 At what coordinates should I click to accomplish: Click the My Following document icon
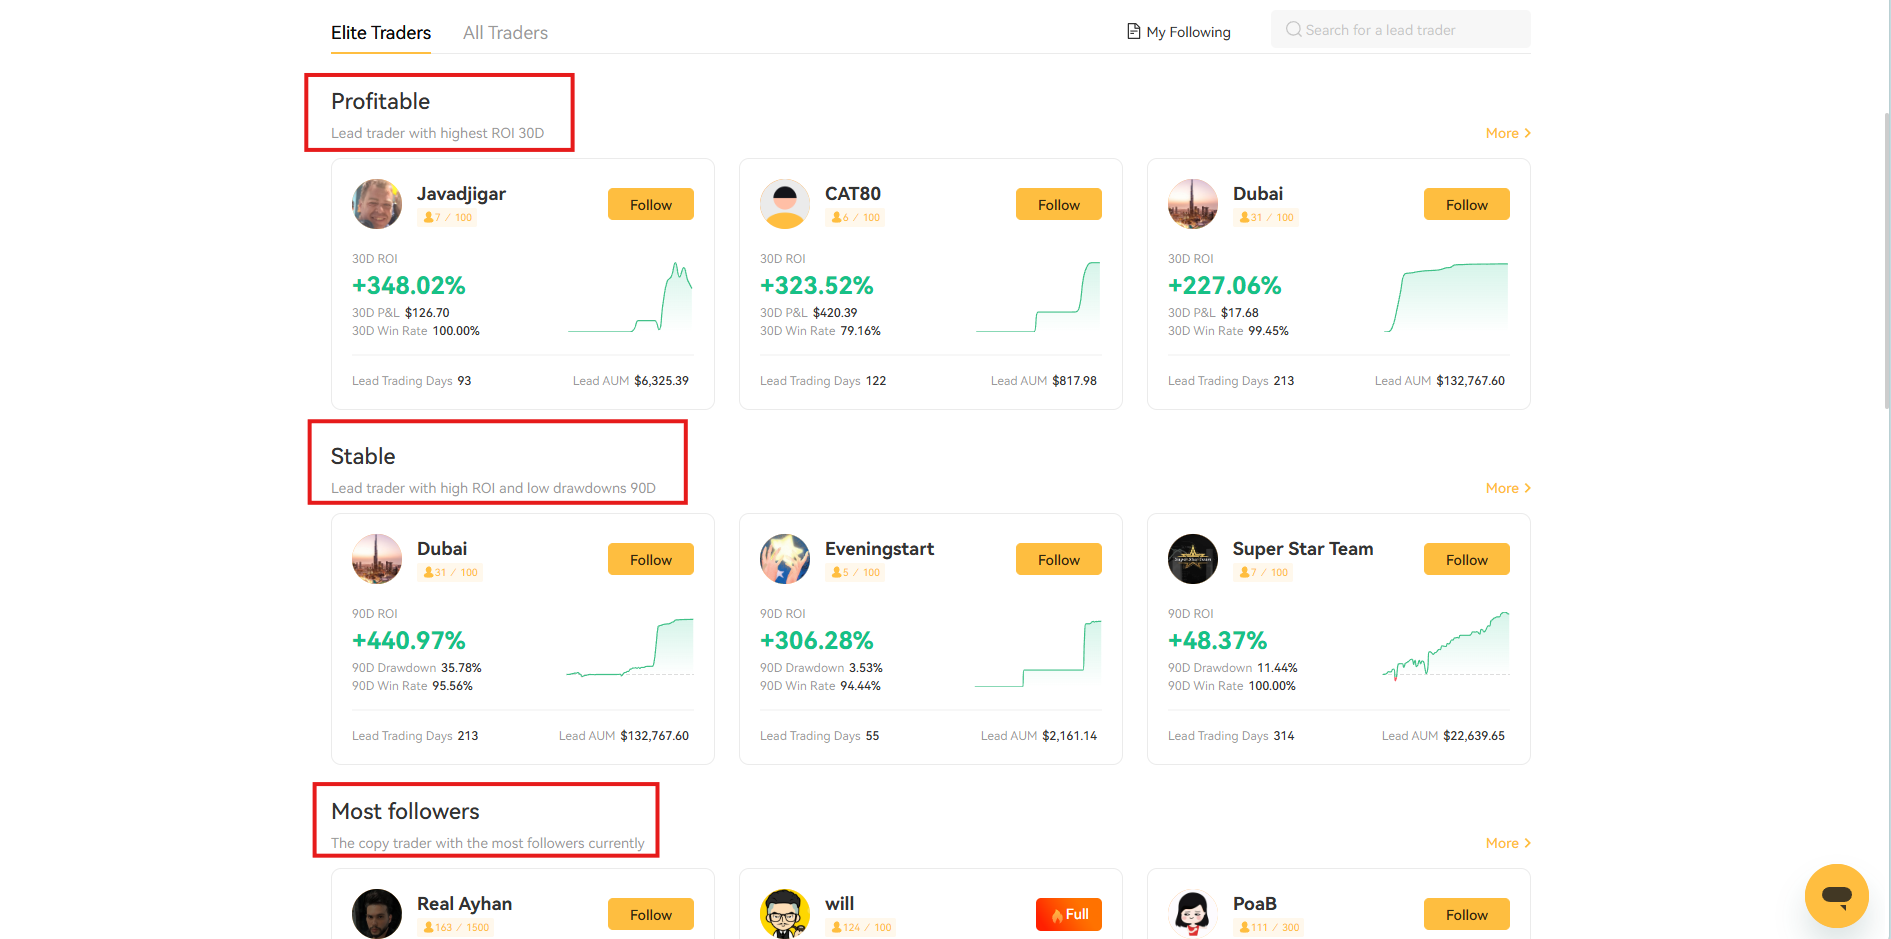pyautogui.click(x=1133, y=31)
